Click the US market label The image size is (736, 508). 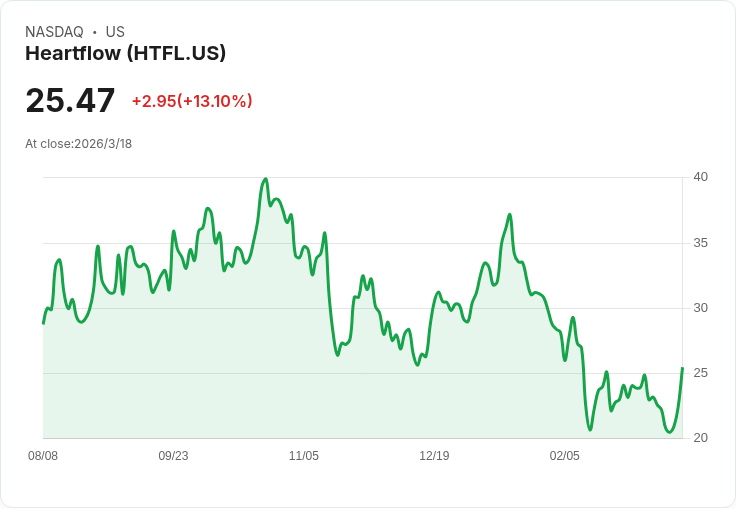(x=115, y=32)
